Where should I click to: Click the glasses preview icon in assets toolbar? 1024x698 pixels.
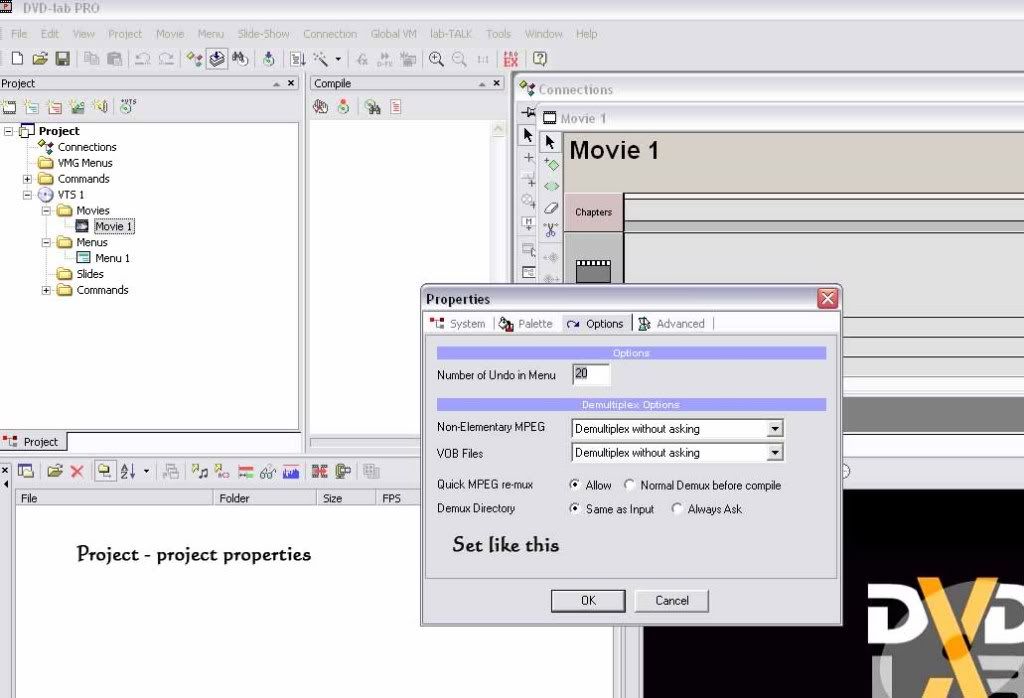tap(268, 471)
